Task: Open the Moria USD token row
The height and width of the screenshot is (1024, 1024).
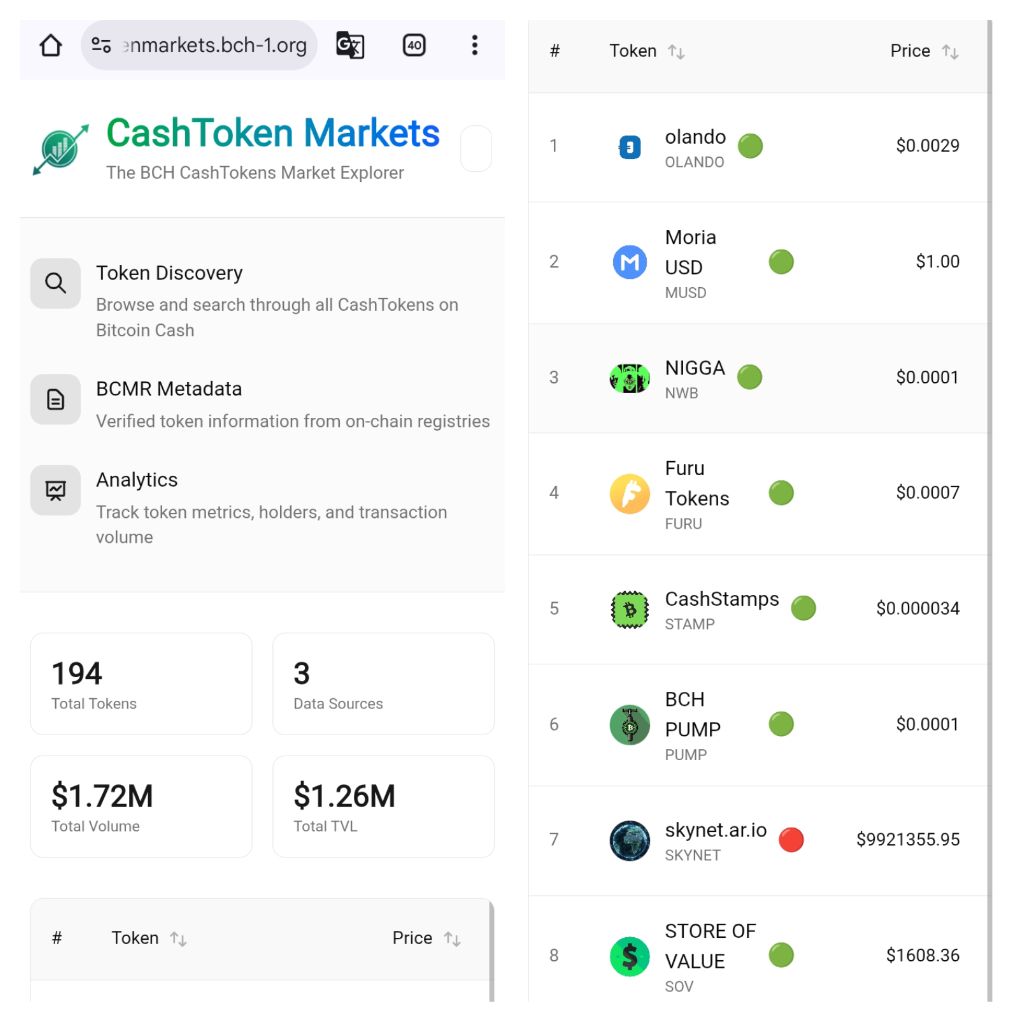Action: coord(690,262)
